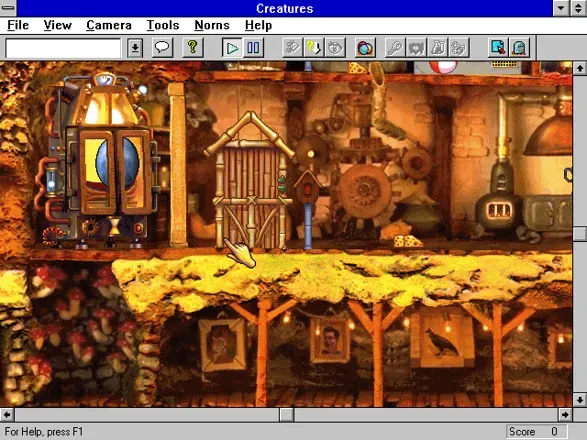Click the window minimize down-arrow button
587x440 pixels.
click(x=561, y=8)
